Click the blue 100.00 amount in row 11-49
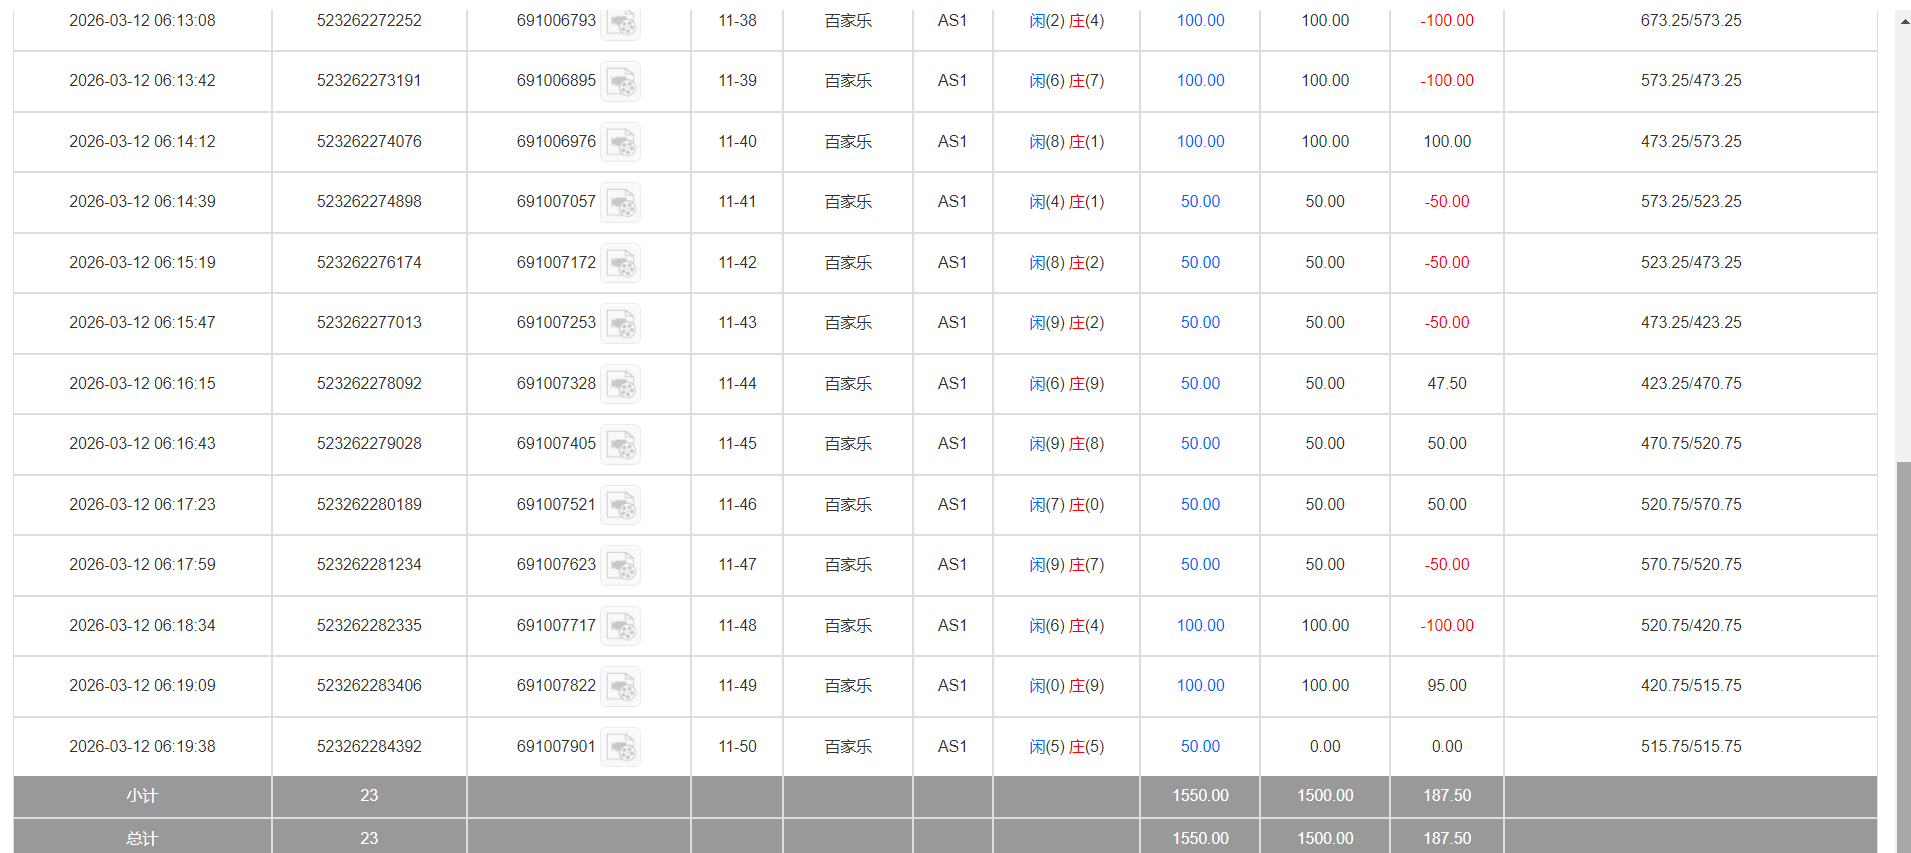Viewport: 1911px width, 853px height. point(1200,686)
